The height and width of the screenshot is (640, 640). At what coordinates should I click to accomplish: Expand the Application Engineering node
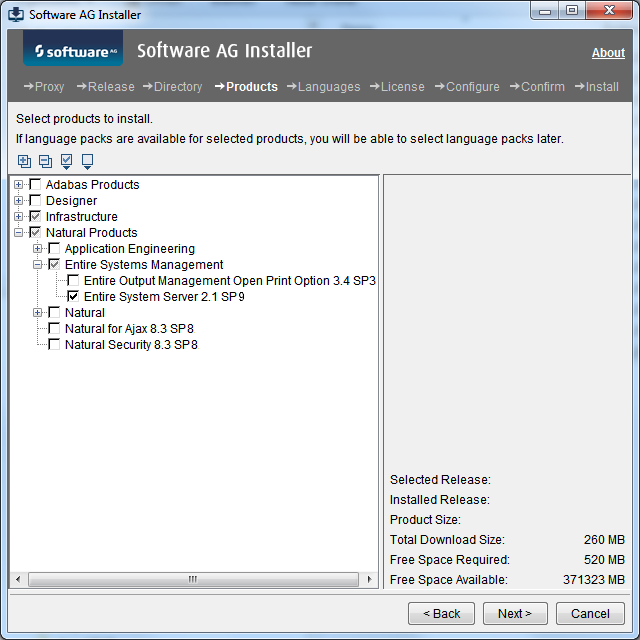pos(38,249)
